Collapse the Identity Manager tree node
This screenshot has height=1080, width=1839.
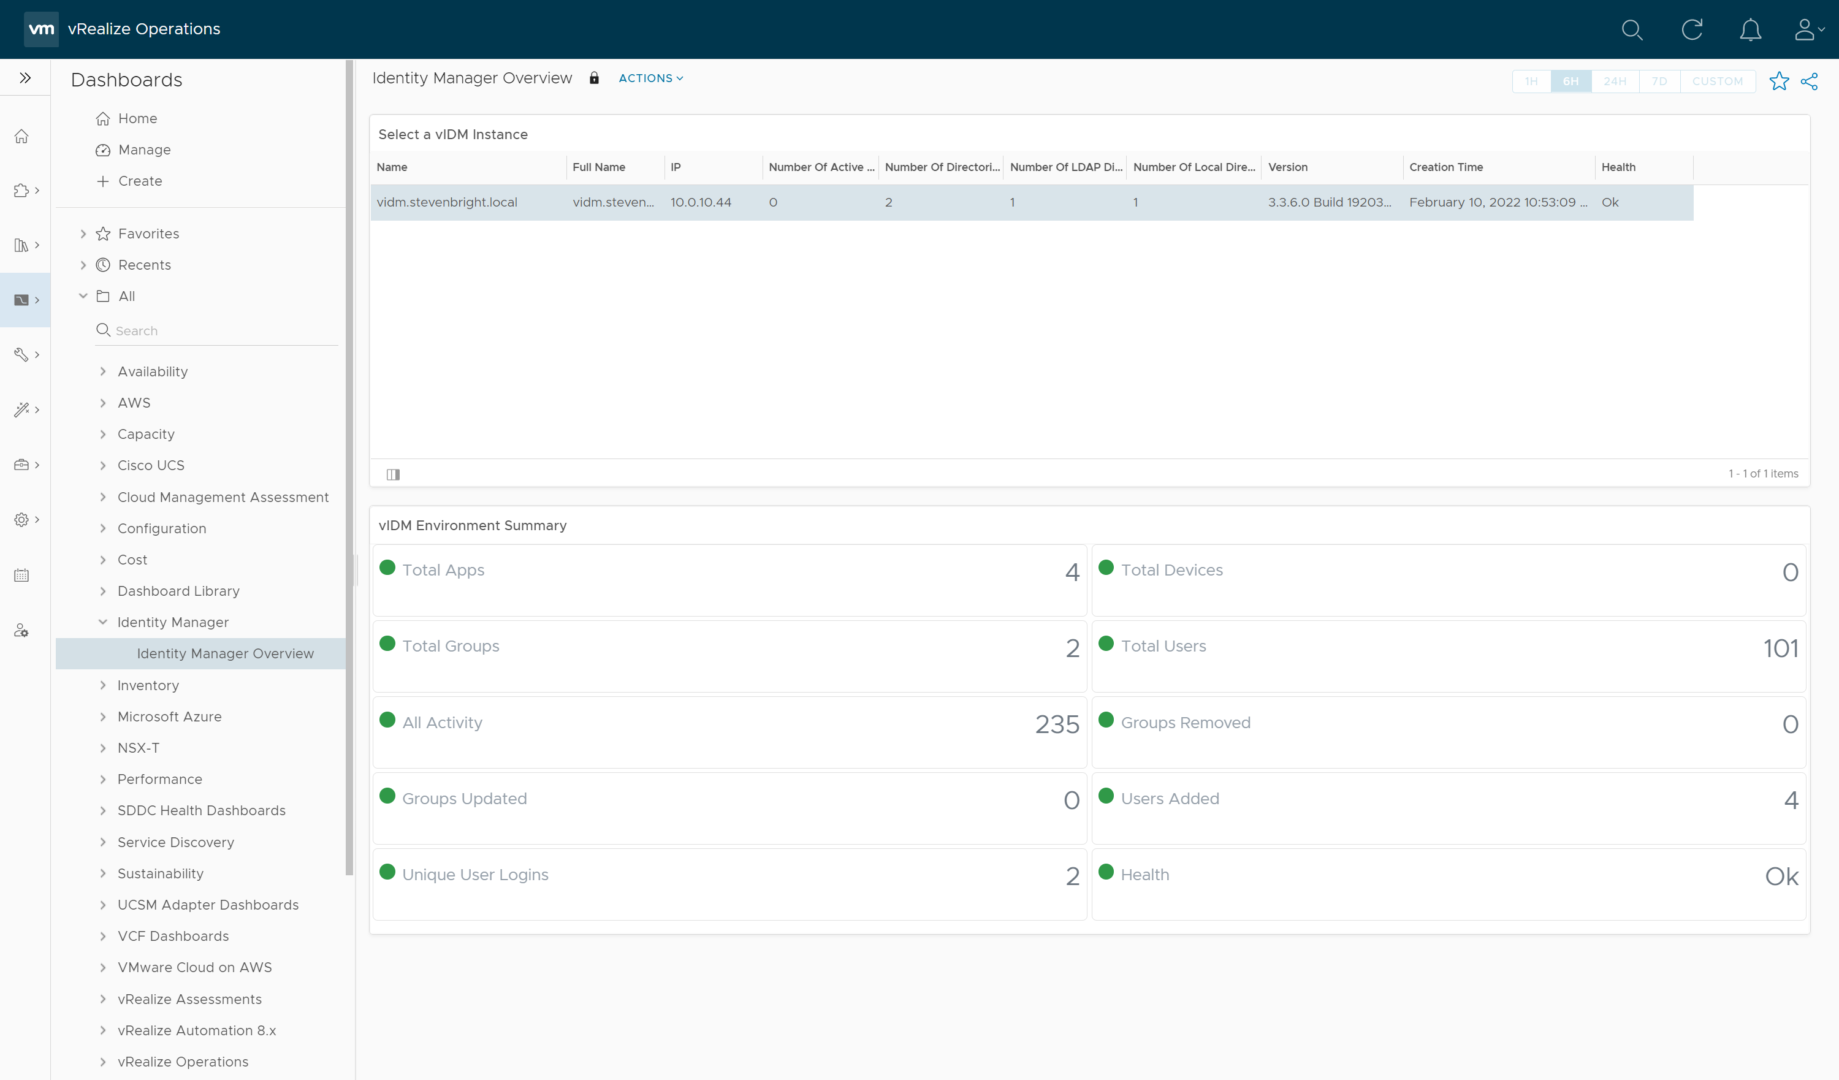tap(103, 622)
